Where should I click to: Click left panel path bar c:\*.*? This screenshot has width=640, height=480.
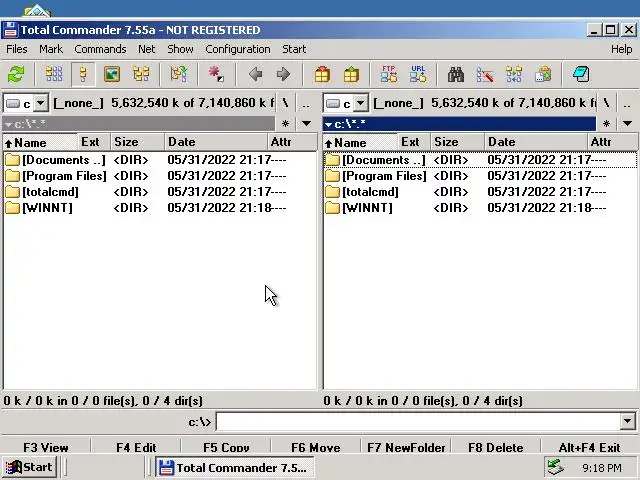[x=138, y=124]
